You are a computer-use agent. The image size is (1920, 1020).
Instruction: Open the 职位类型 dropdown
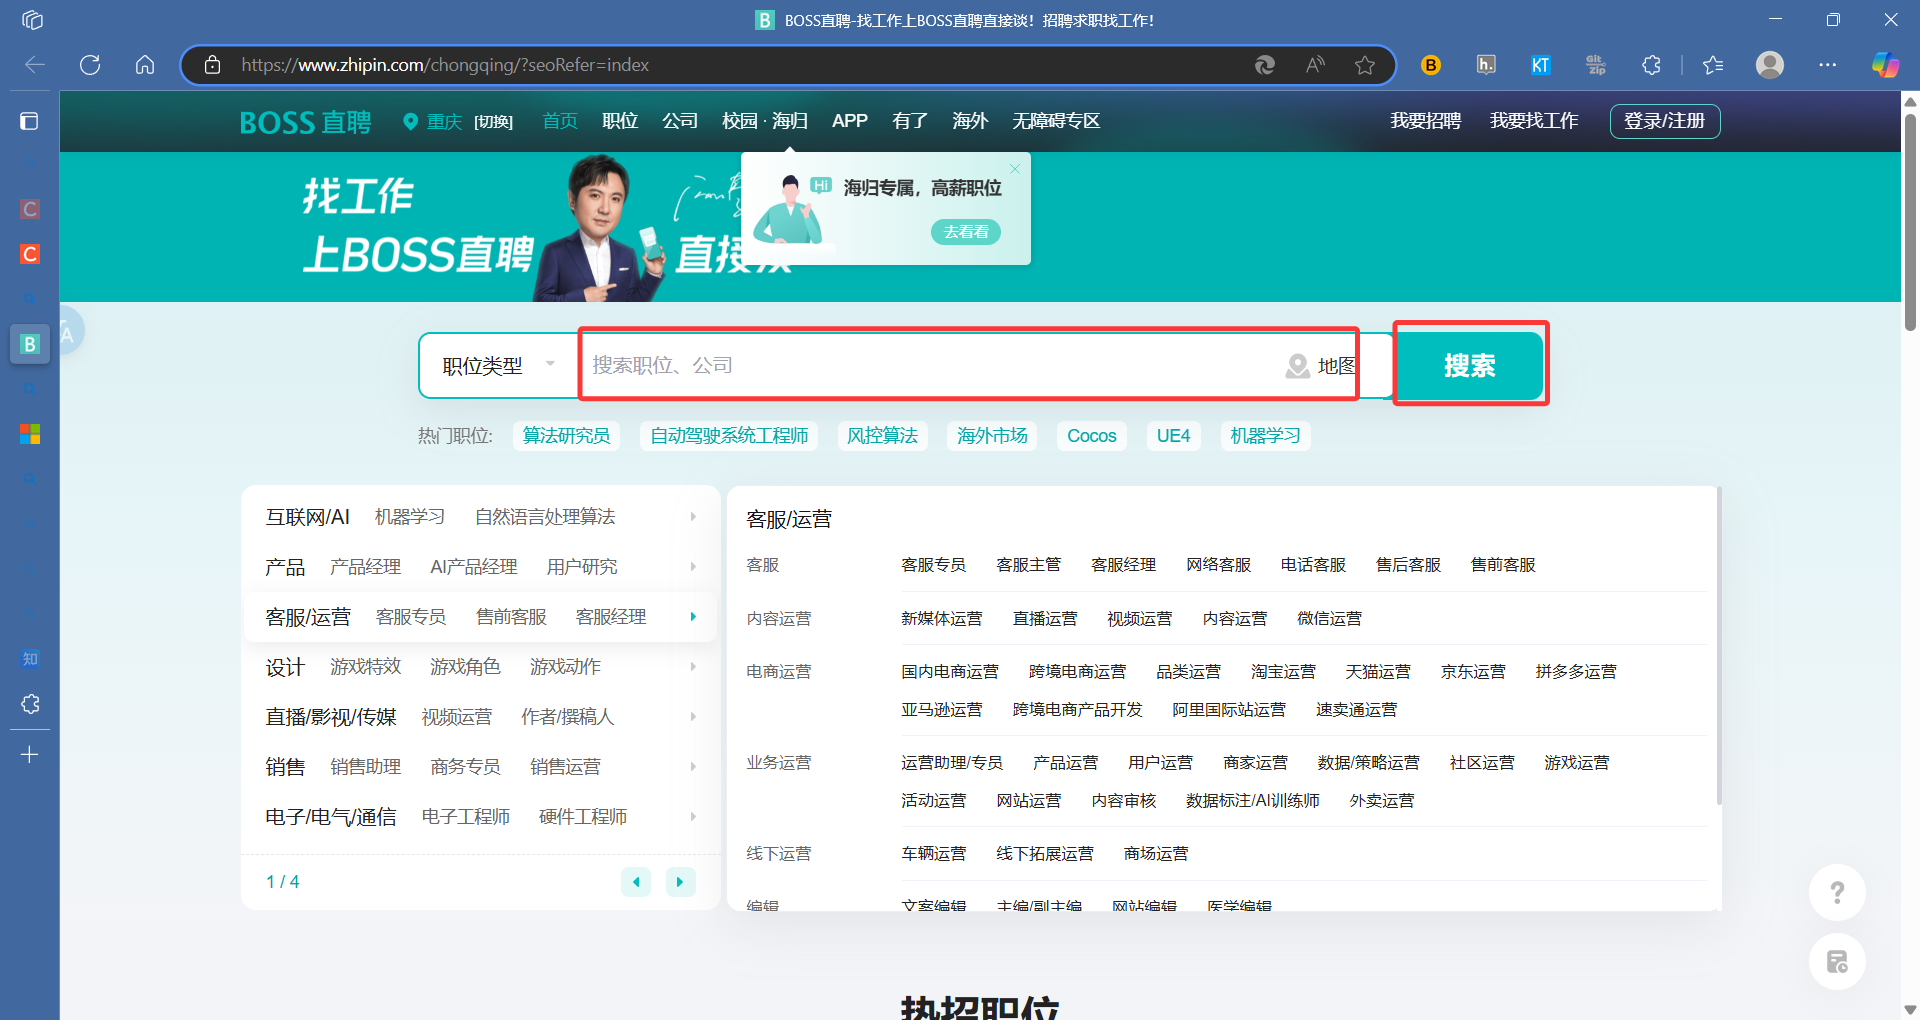pos(498,366)
